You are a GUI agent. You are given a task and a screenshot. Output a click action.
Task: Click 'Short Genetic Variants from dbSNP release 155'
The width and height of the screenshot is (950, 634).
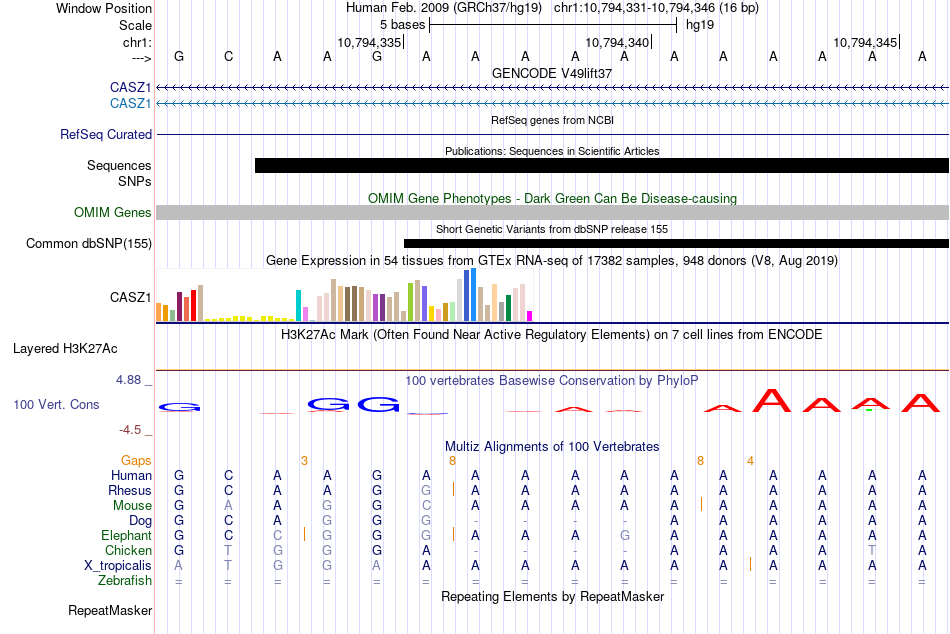click(x=552, y=229)
